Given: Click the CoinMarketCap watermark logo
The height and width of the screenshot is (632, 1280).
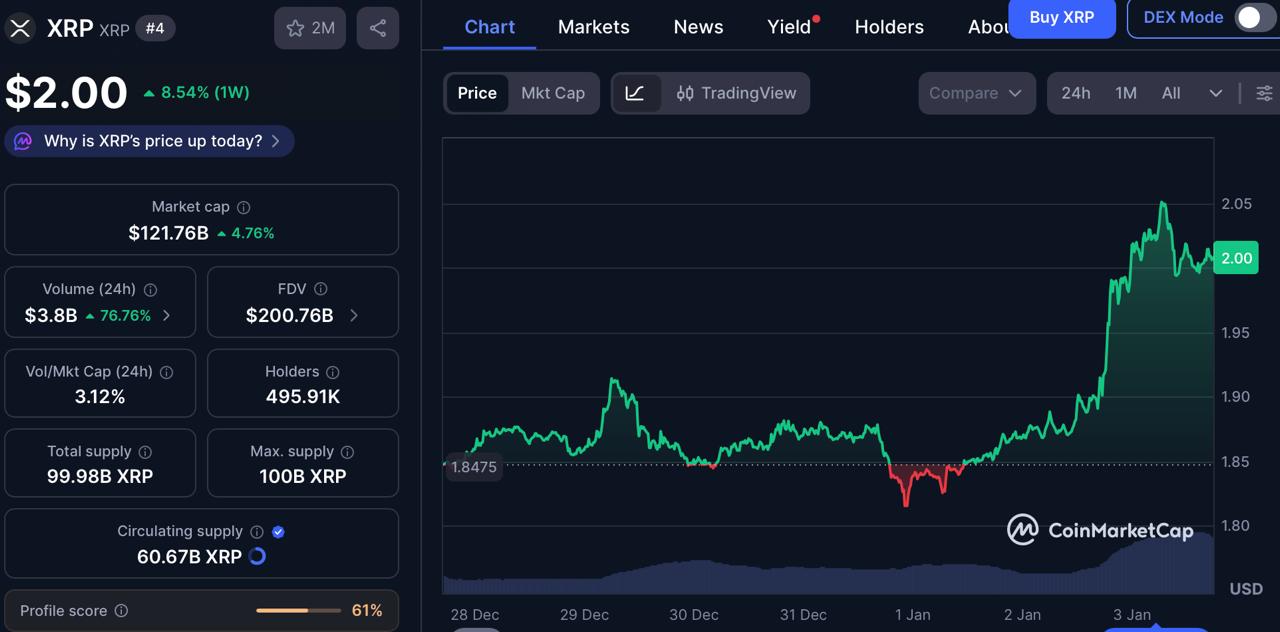Looking at the screenshot, I should 1098,530.
